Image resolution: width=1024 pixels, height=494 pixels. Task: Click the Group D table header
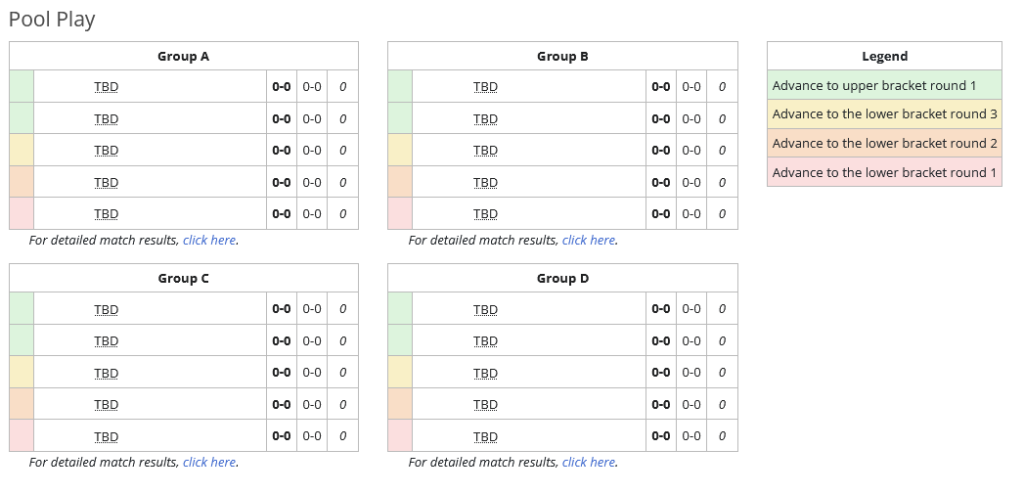562,279
